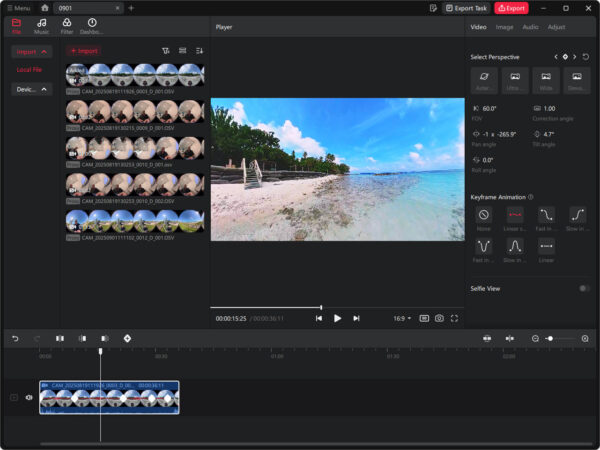
Task: Go to the home screen icon
Action: click(x=45, y=8)
